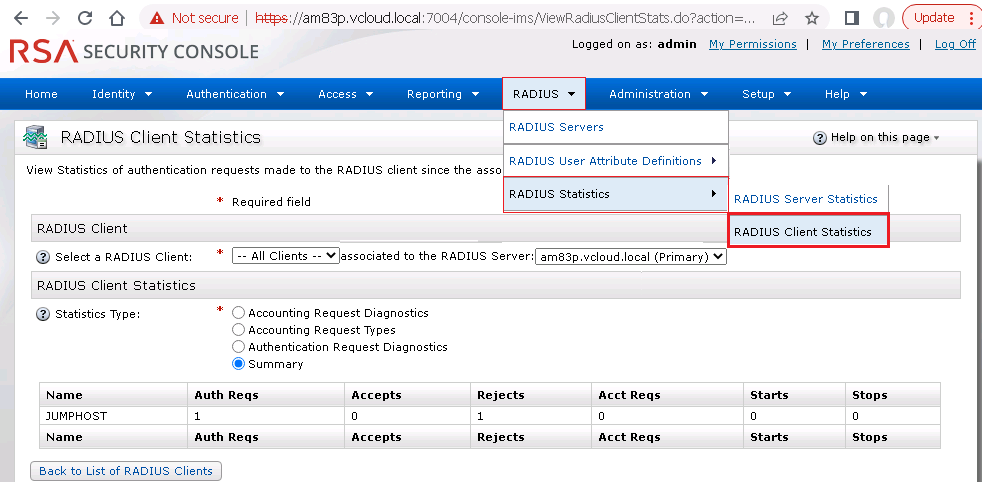Click the browser reload page icon
This screenshot has height=482, width=982.
click(85, 18)
